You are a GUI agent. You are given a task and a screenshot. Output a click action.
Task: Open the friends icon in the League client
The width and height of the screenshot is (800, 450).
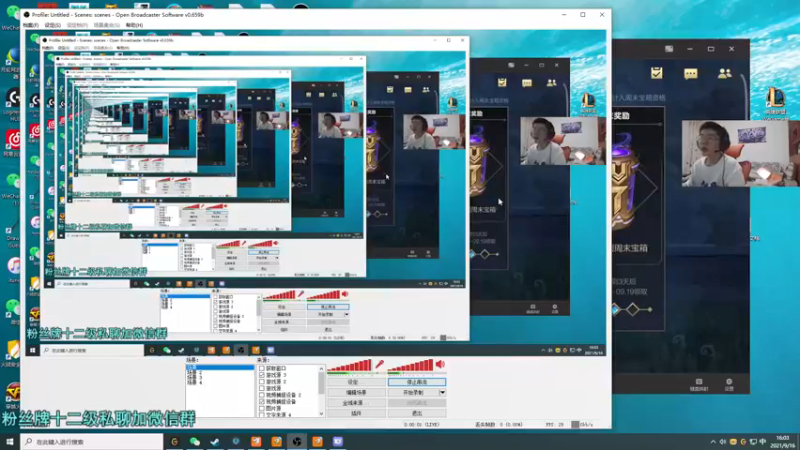coord(724,73)
